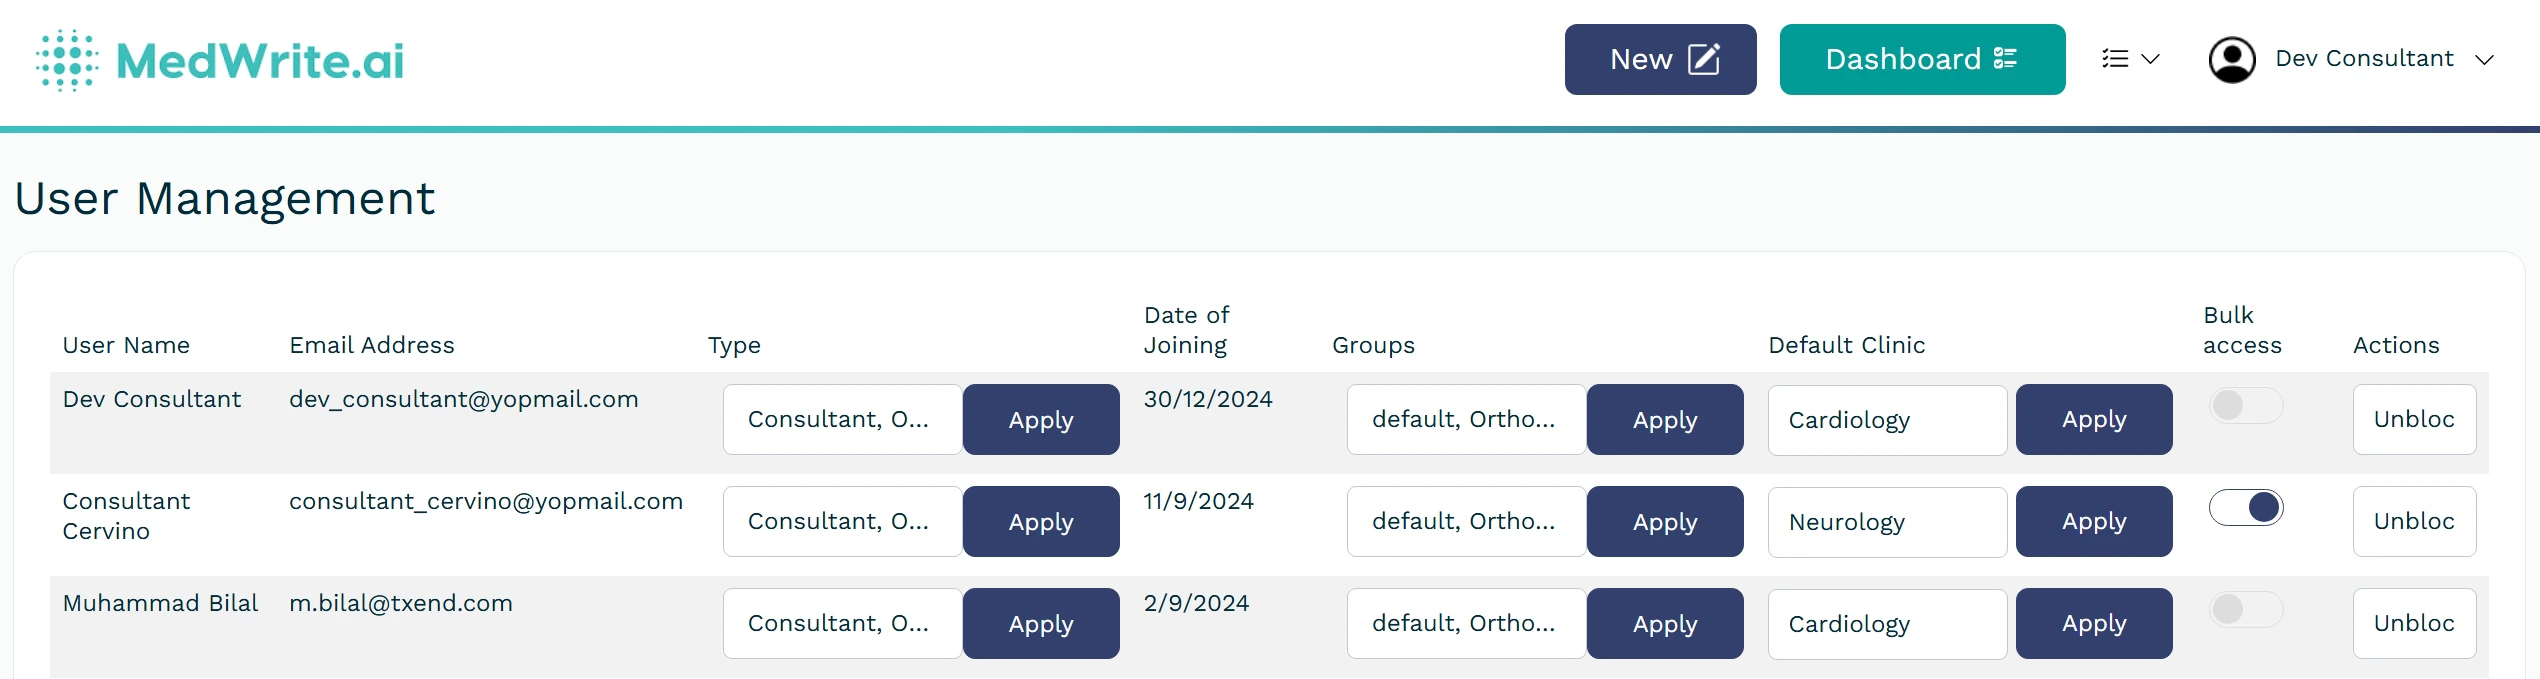Click the user avatar icon
The height and width of the screenshot is (679, 2540).
click(2232, 58)
